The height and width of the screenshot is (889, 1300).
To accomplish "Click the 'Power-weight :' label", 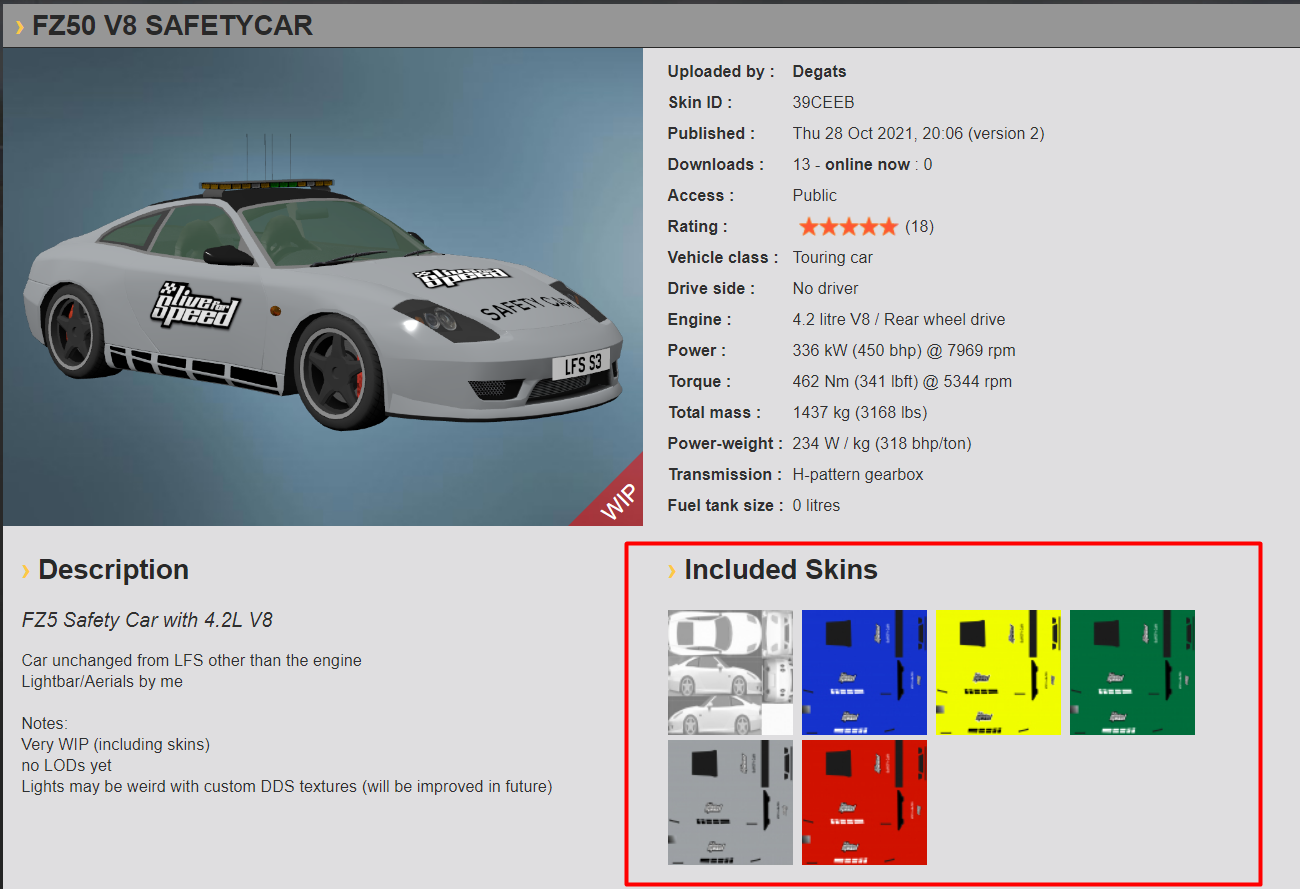I will click(x=726, y=444).
